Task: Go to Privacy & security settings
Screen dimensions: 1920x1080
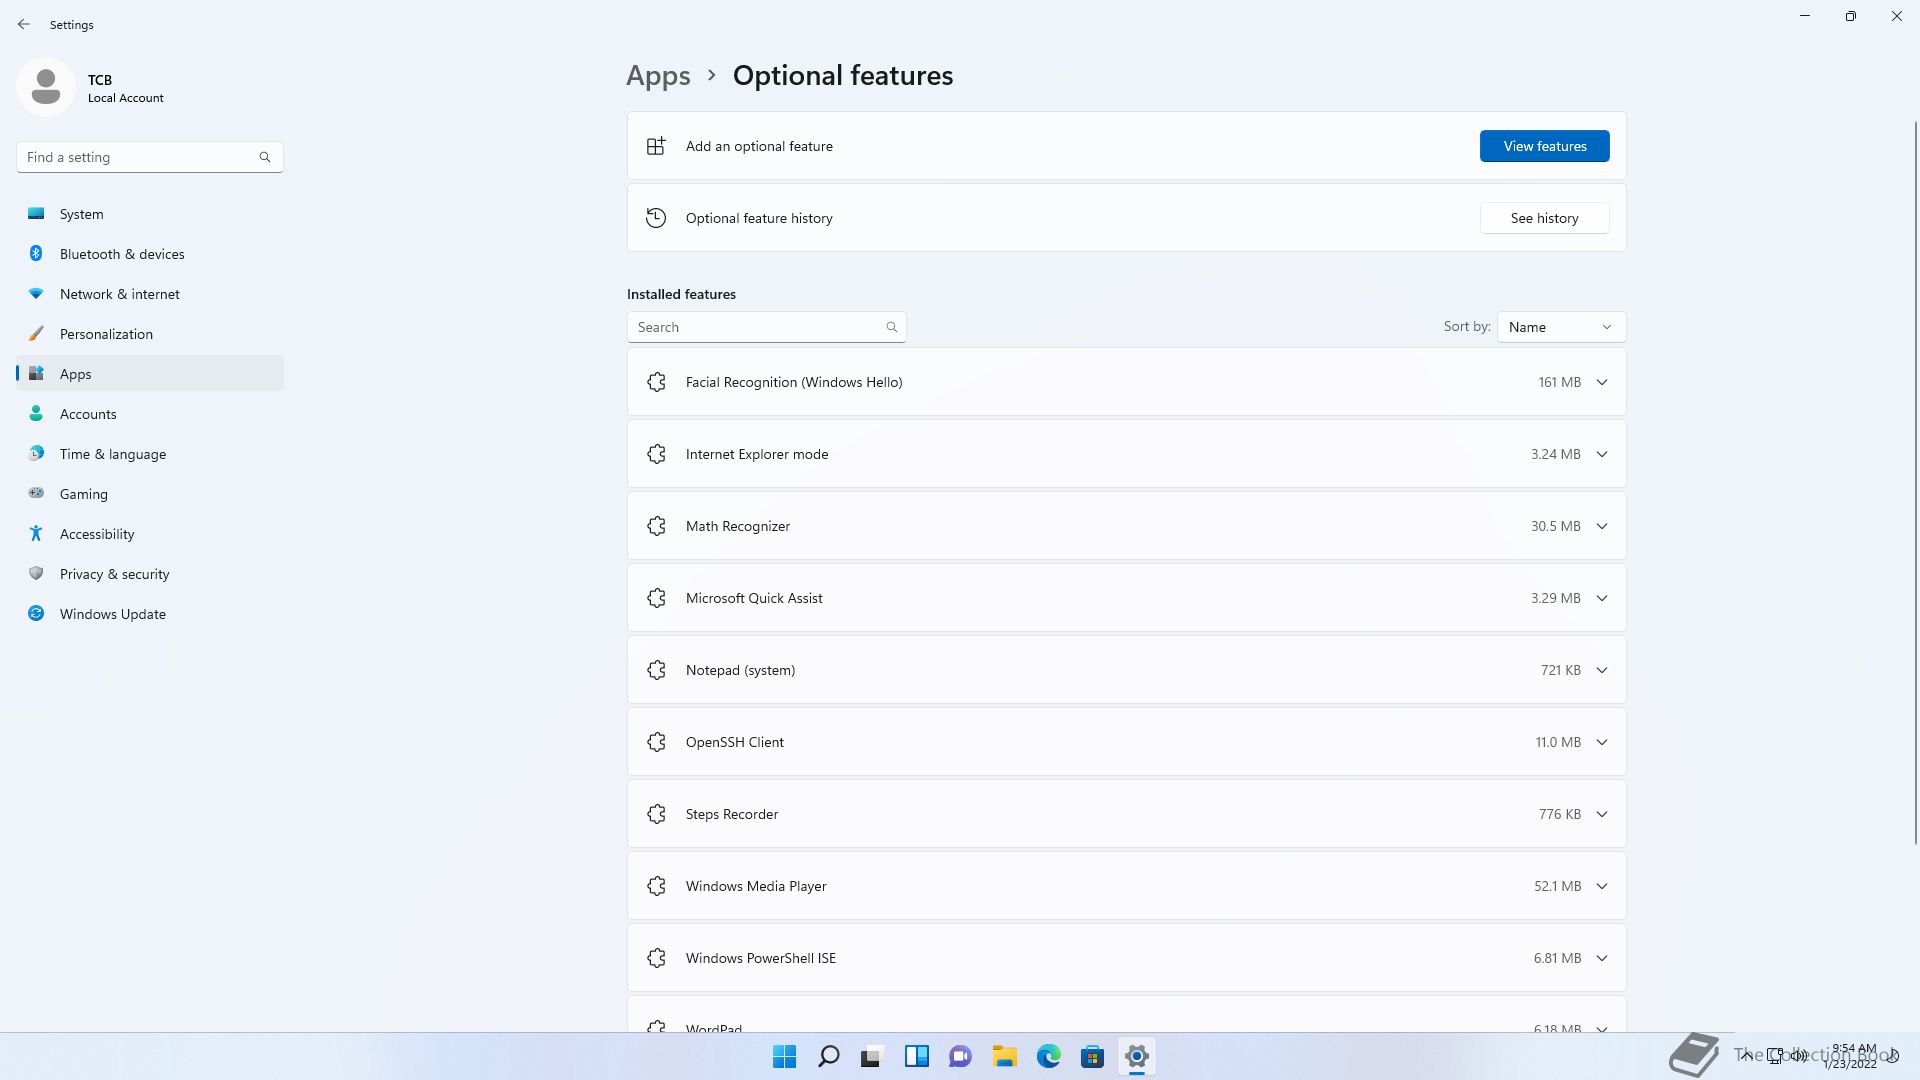Action: click(x=114, y=574)
